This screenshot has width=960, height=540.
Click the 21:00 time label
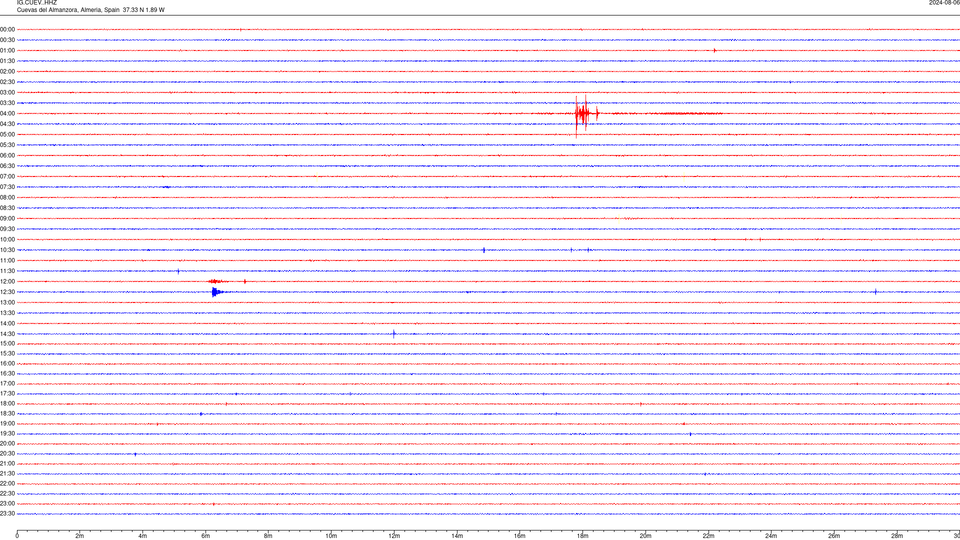(7, 464)
